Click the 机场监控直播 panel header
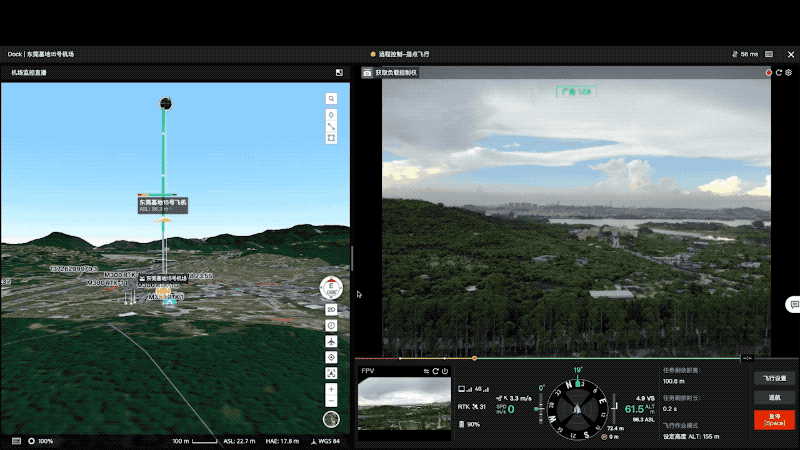Viewport: 800px width, 450px height. [x=29, y=72]
